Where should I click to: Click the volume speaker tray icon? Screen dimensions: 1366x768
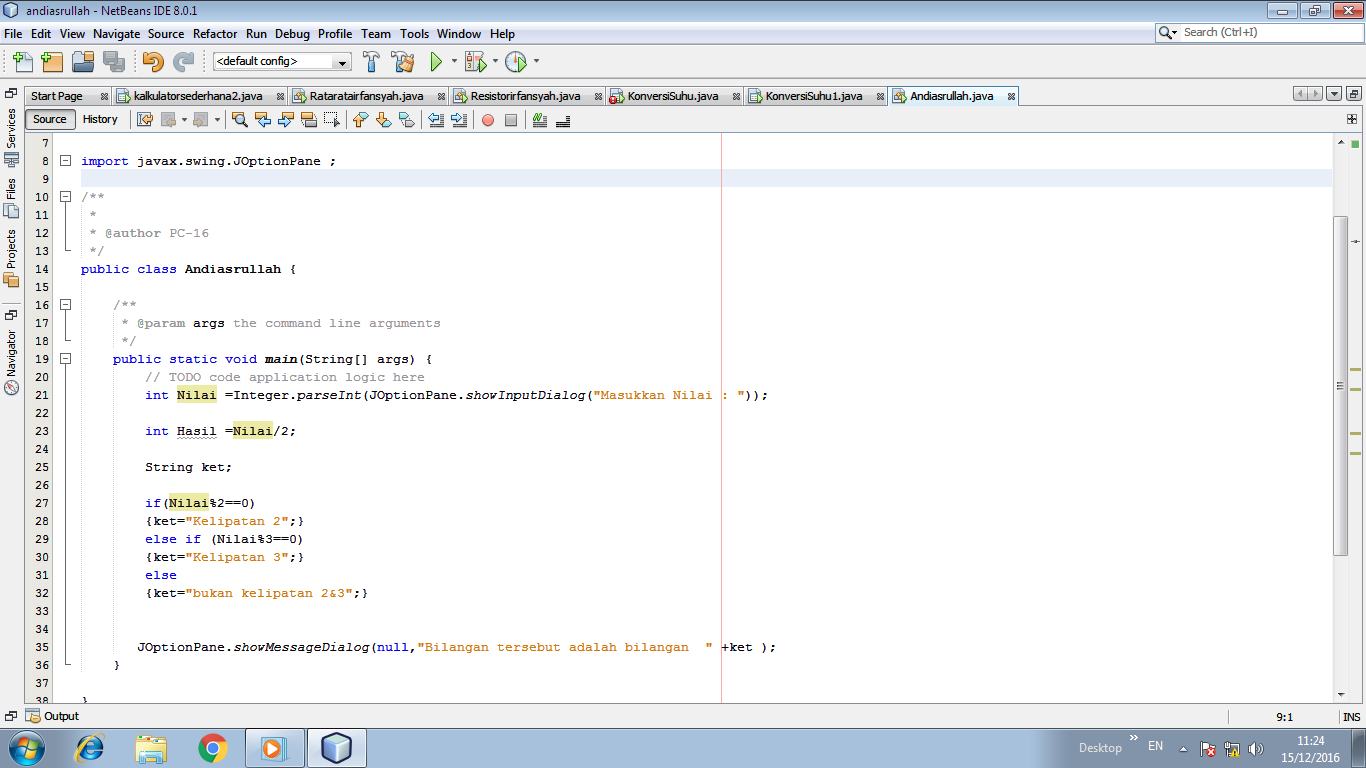[x=1256, y=748]
